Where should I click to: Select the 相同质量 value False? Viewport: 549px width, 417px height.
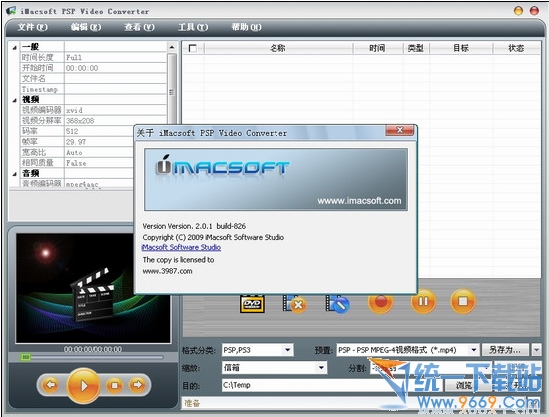pos(99,163)
